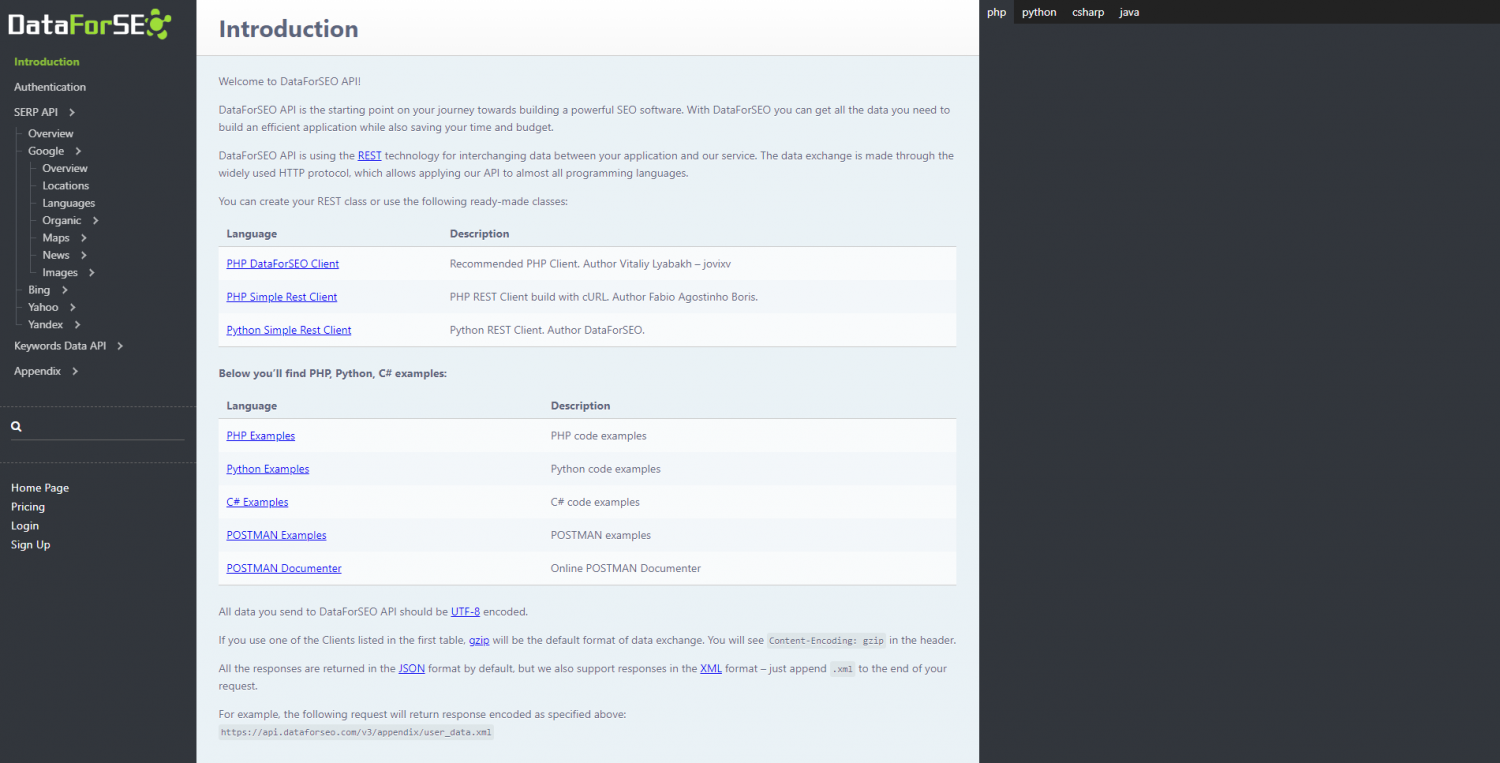1500x763 pixels.
Task: Select Authentication in the sidebar
Action: (49, 86)
